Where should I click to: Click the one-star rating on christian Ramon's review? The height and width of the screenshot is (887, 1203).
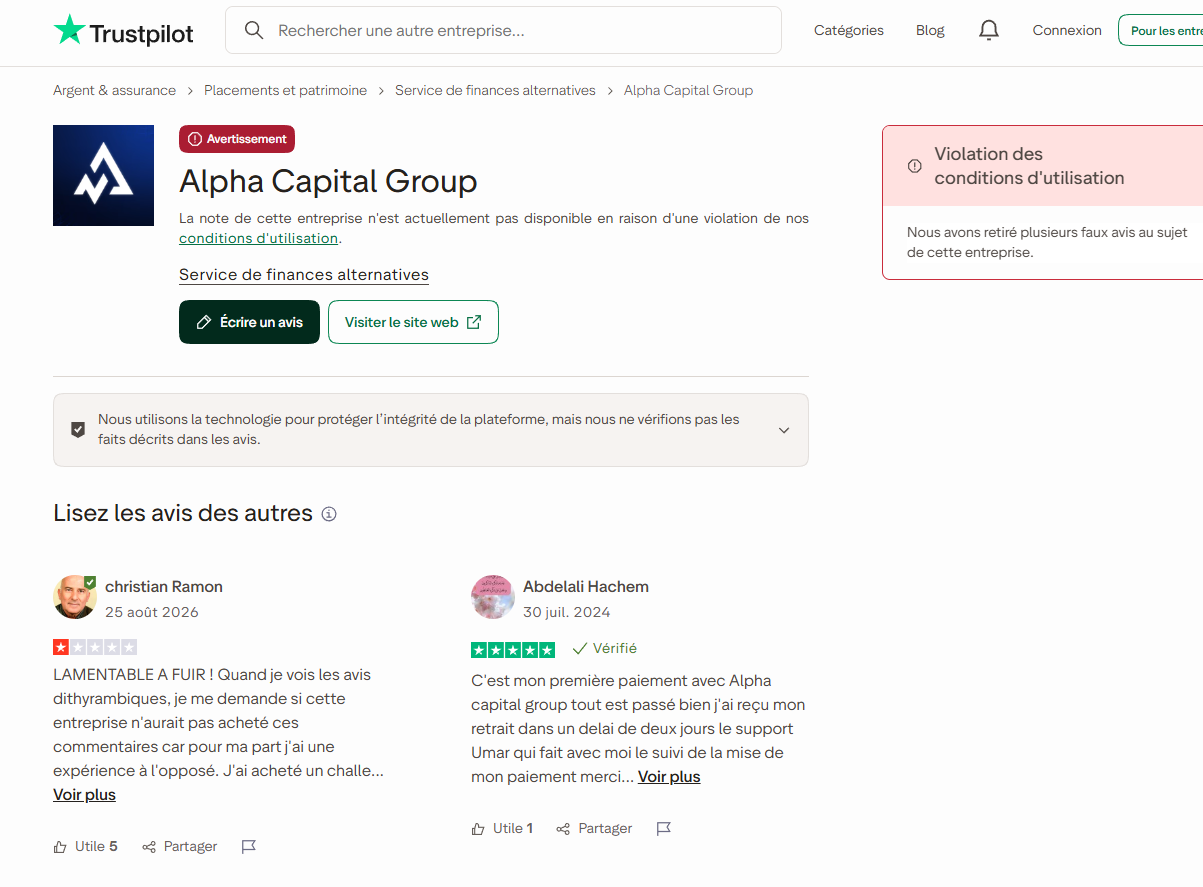[95, 647]
